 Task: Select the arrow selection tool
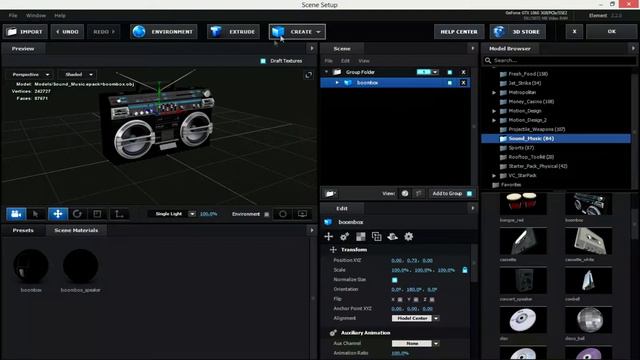point(36,214)
